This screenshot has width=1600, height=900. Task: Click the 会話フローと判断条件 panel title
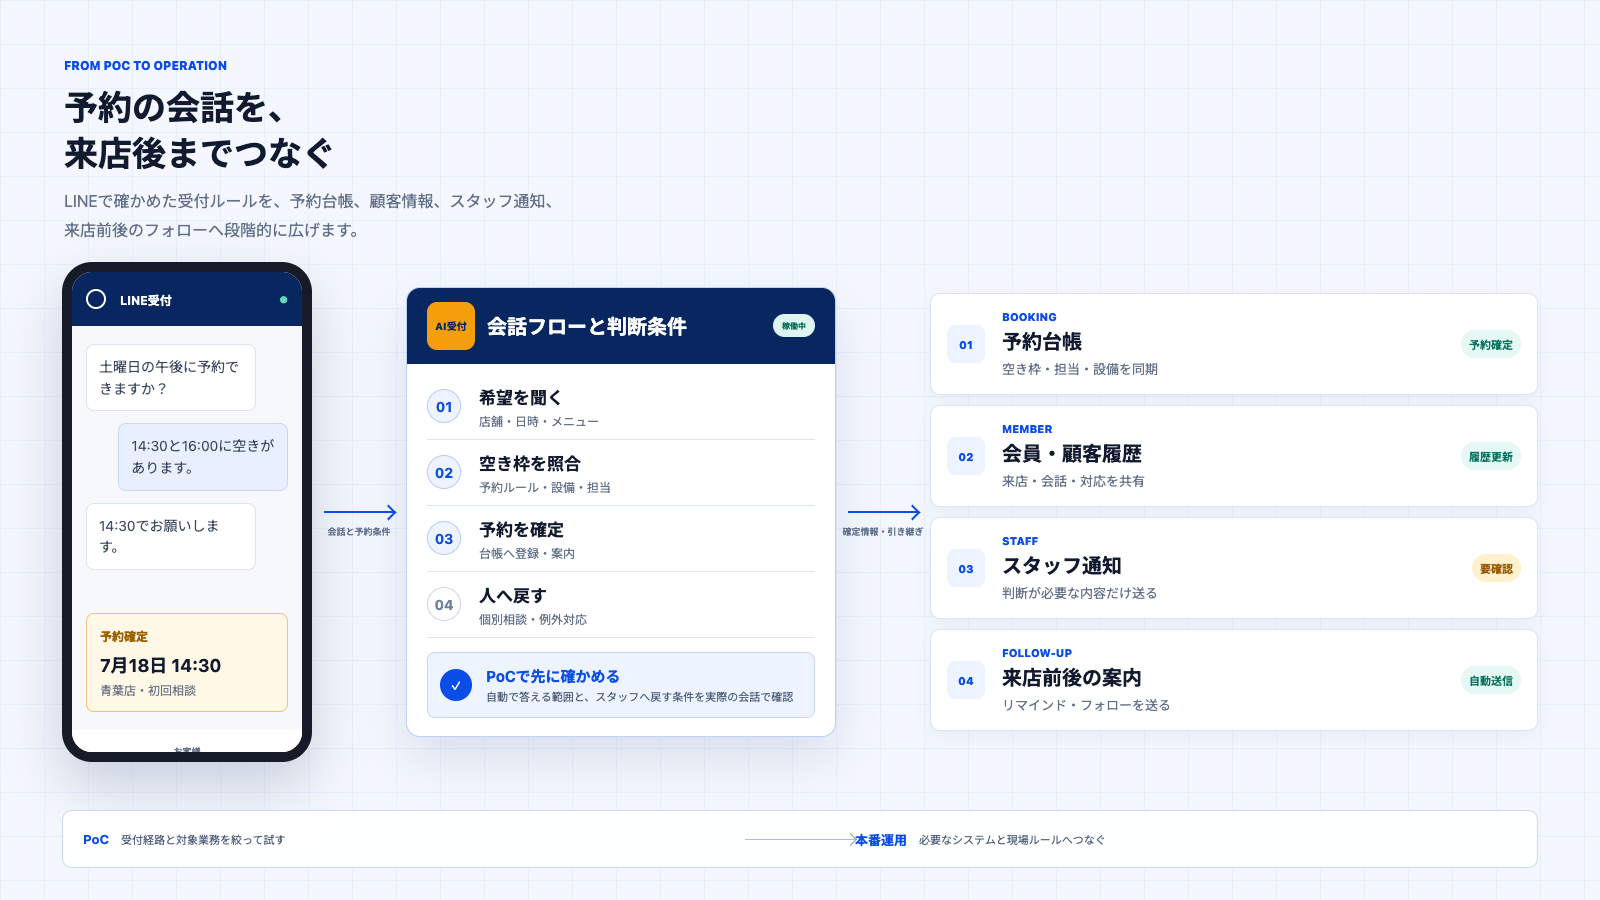coord(587,326)
